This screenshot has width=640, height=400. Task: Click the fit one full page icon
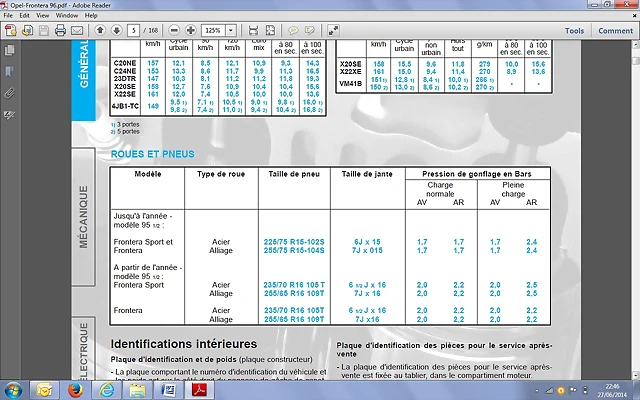270,30
